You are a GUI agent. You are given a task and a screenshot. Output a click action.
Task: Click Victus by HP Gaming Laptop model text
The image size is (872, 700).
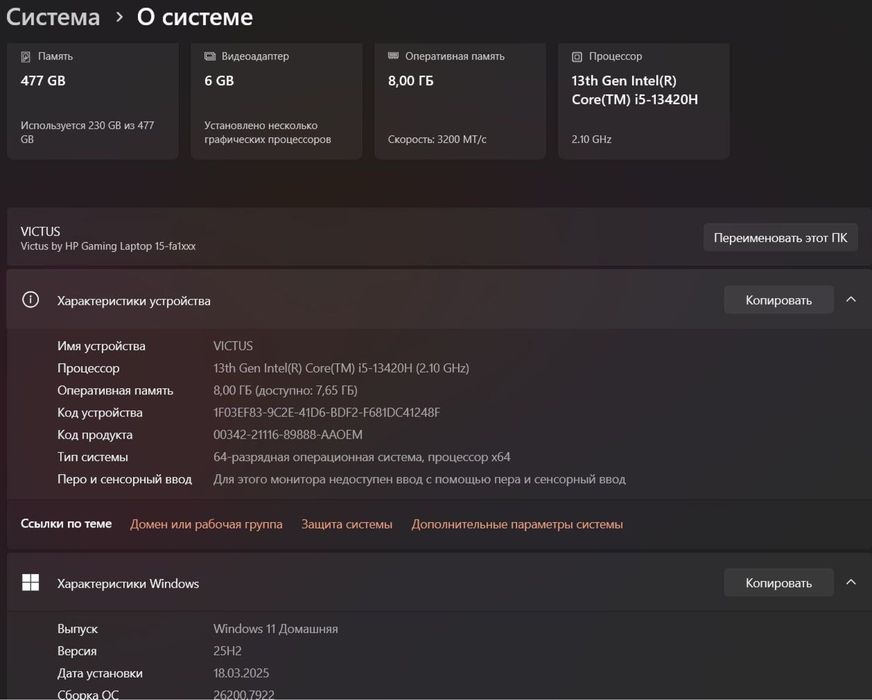pos(108,246)
